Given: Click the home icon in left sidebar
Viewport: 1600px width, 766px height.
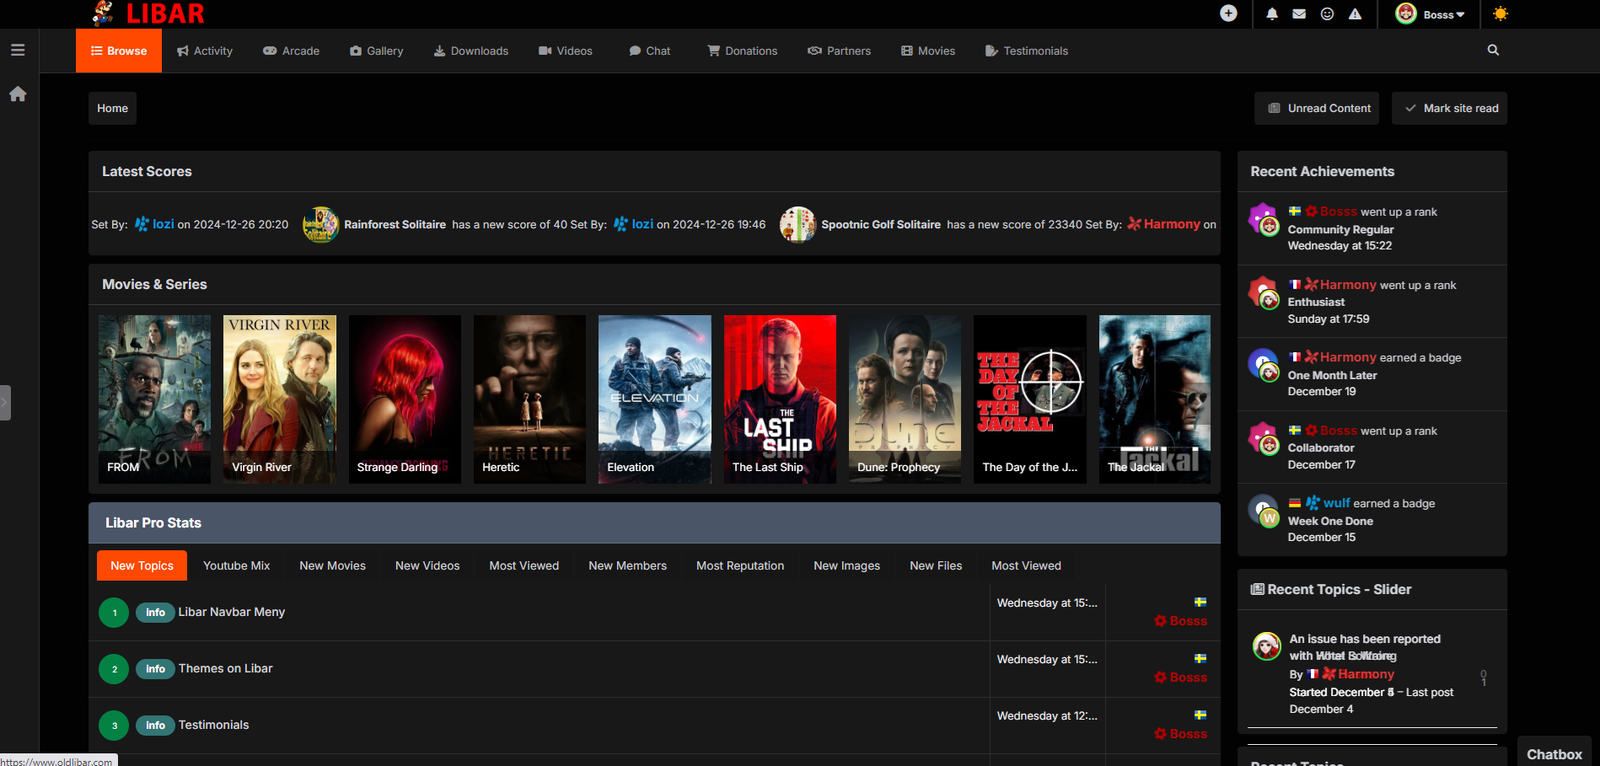Looking at the screenshot, I should click(x=18, y=94).
